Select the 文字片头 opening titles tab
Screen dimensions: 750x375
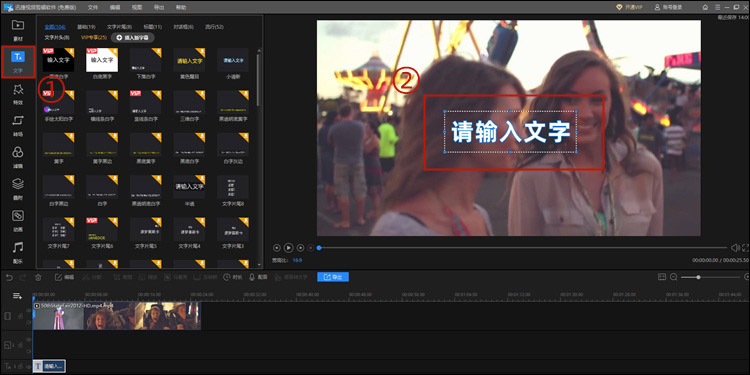pos(57,37)
